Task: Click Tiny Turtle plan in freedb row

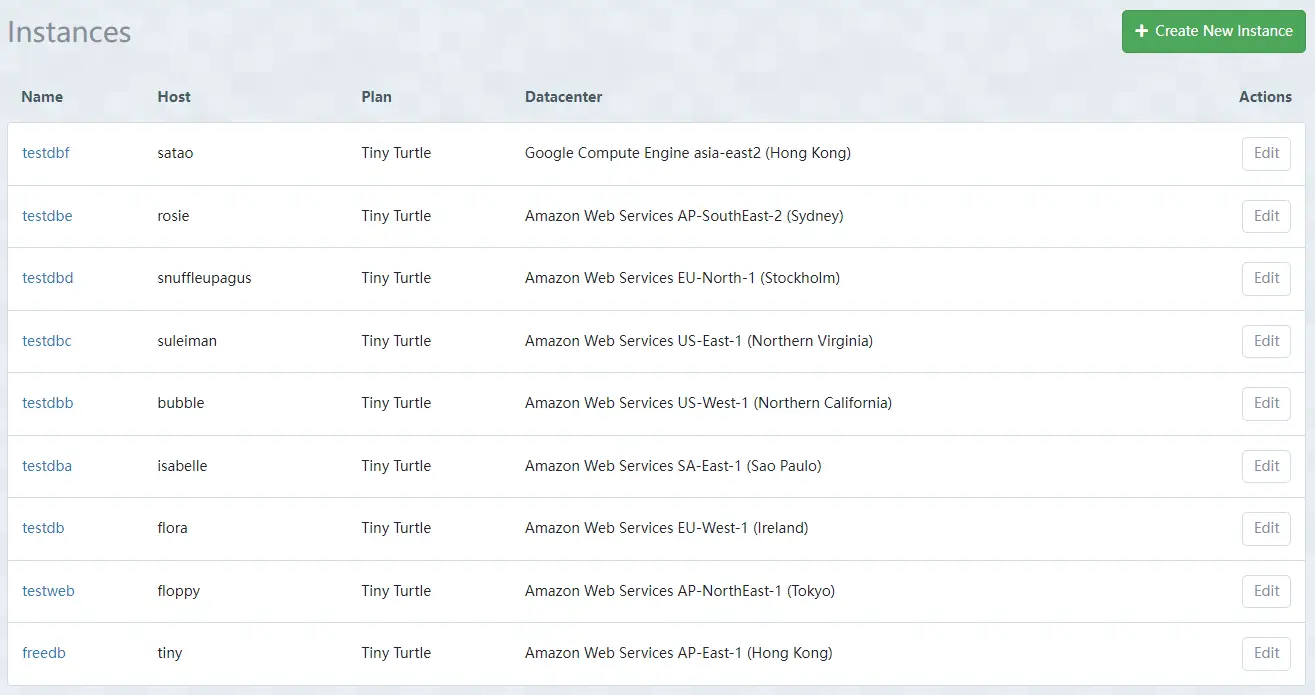Action: click(396, 653)
